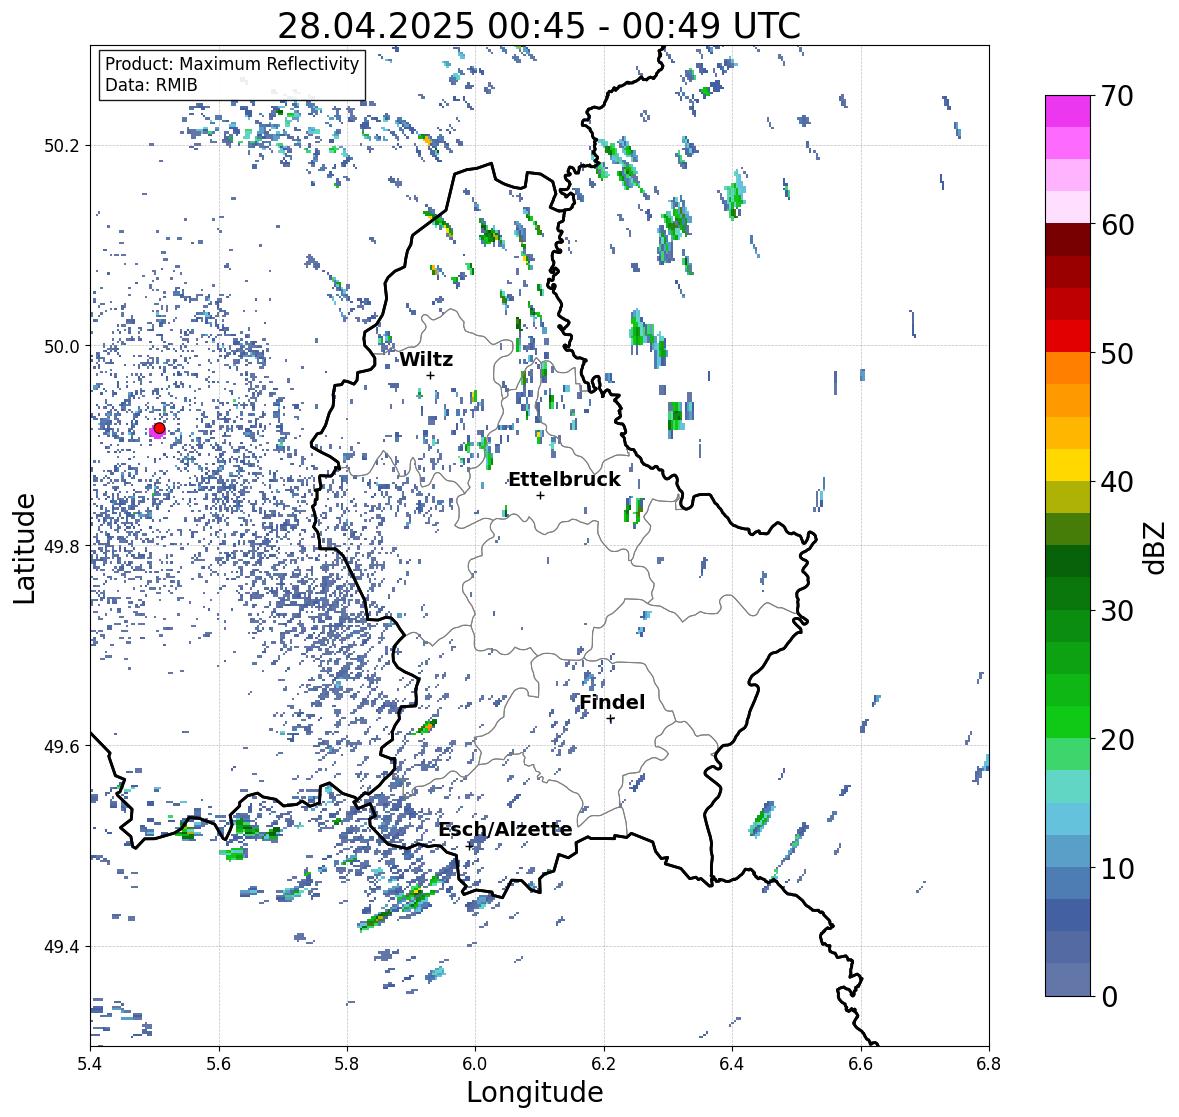Select the Esch/Alzette station label
Image resolution: width=1179 pixels, height=1117 pixels.
tap(505, 829)
